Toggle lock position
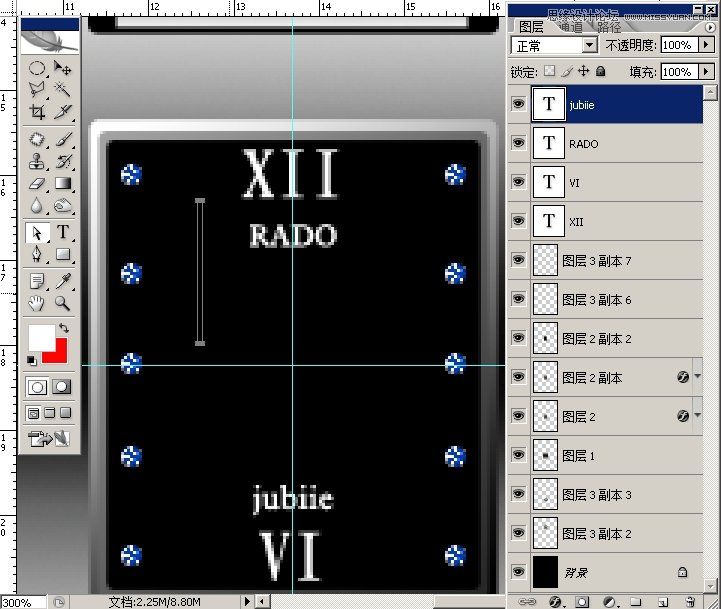The image size is (721, 609). click(x=584, y=71)
